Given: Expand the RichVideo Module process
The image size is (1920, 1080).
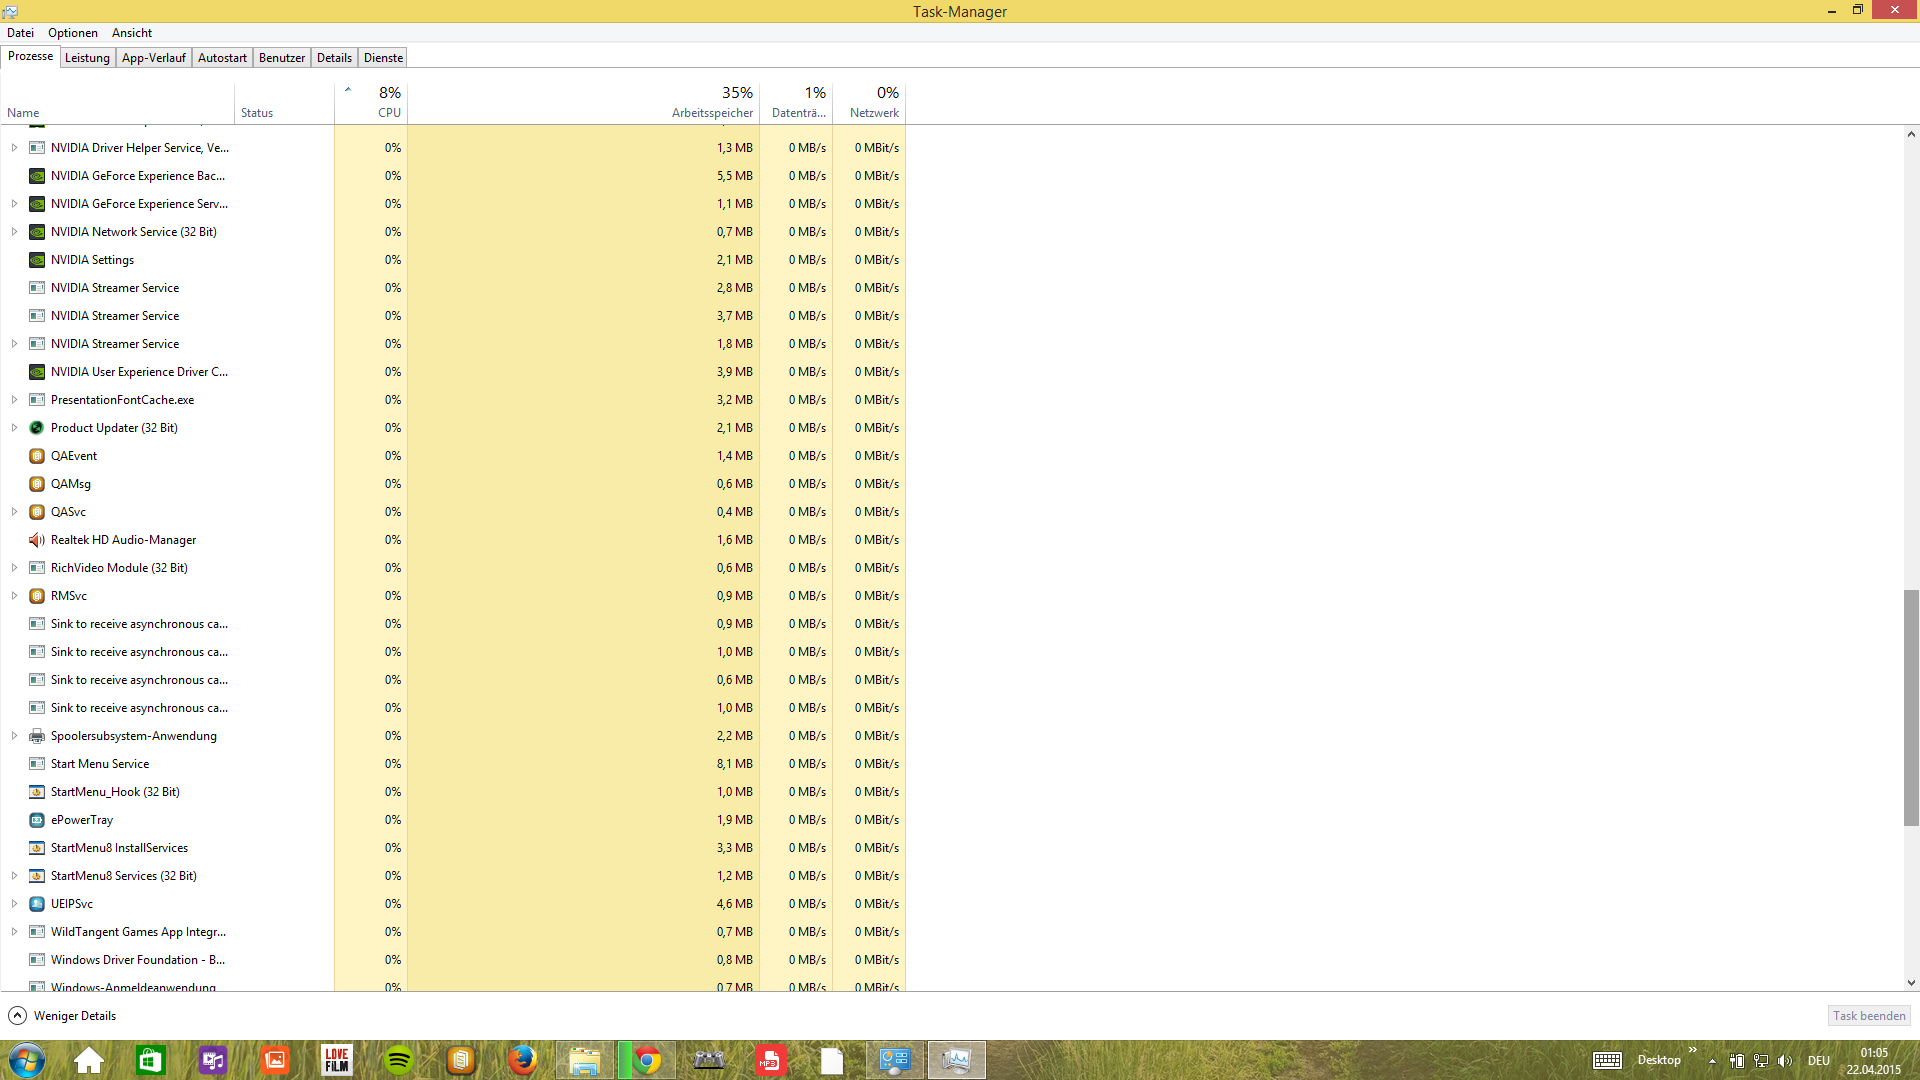Looking at the screenshot, I should 14,568.
